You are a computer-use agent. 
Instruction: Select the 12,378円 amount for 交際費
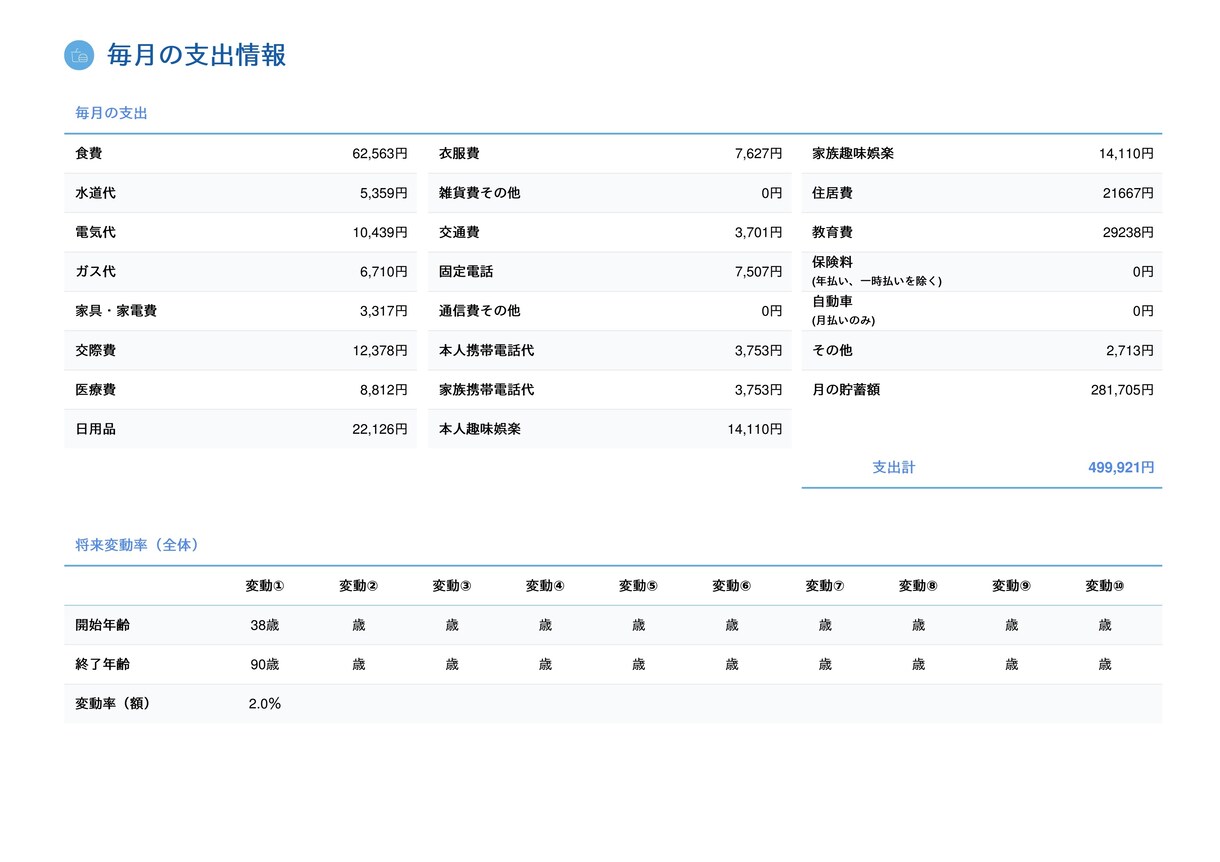[380, 351]
